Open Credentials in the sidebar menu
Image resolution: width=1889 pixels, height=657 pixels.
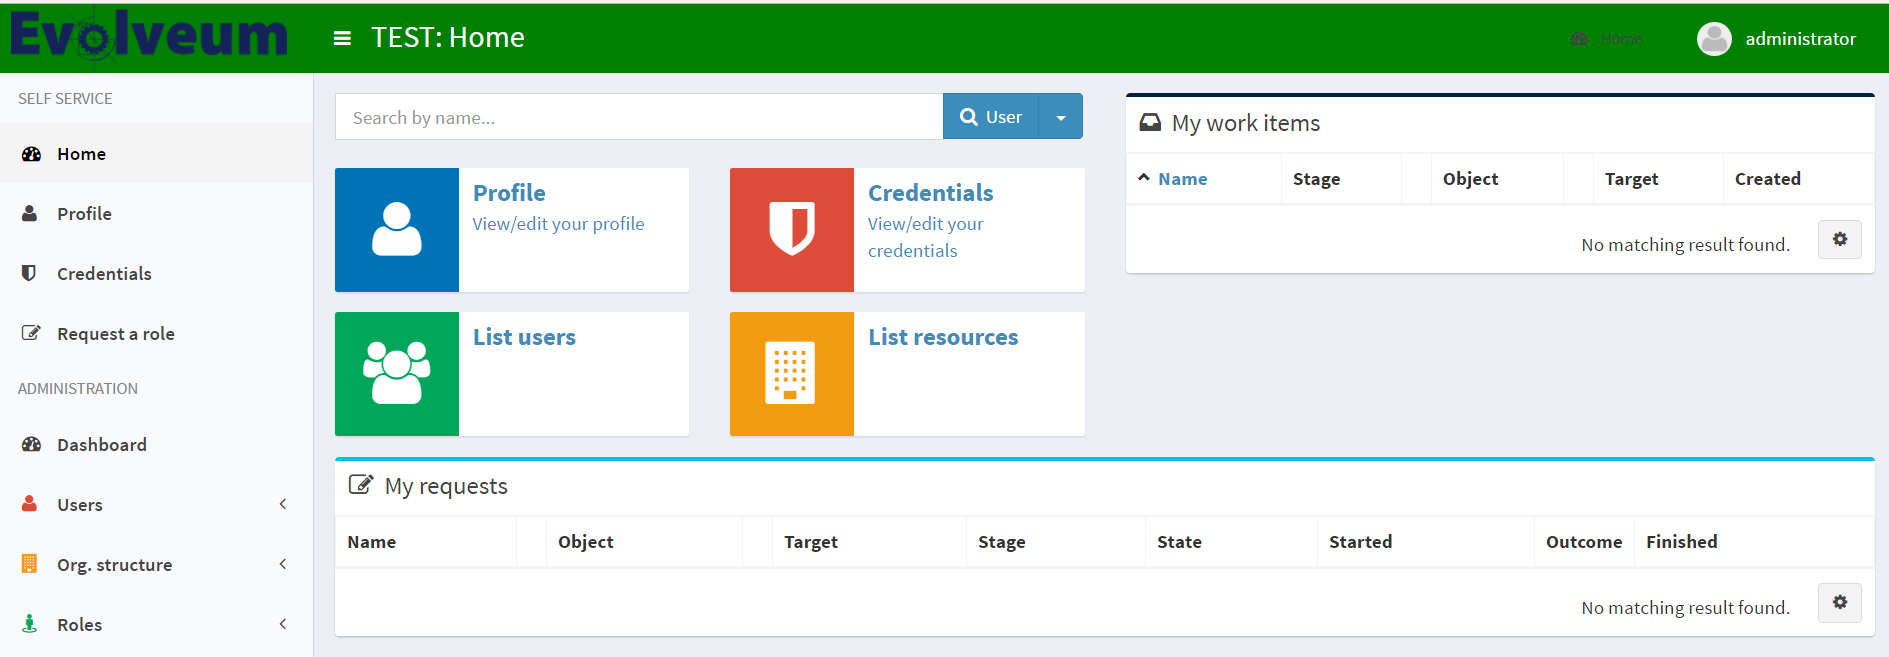[104, 274]
